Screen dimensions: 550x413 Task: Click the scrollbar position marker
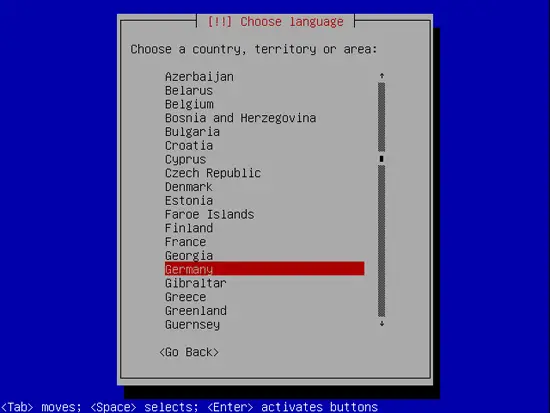382,159
